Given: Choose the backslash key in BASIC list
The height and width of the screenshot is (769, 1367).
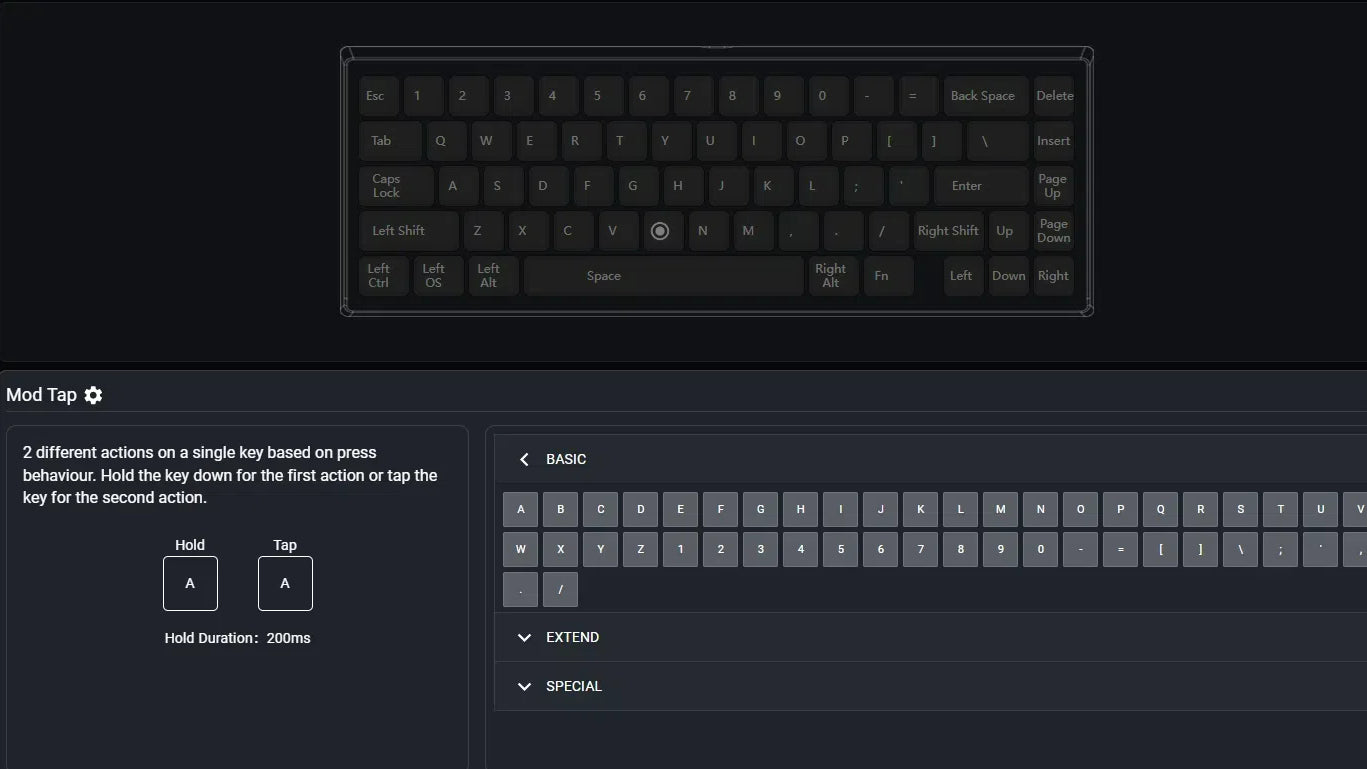Looking at the screenshot, I should (x=1240, y=549).
